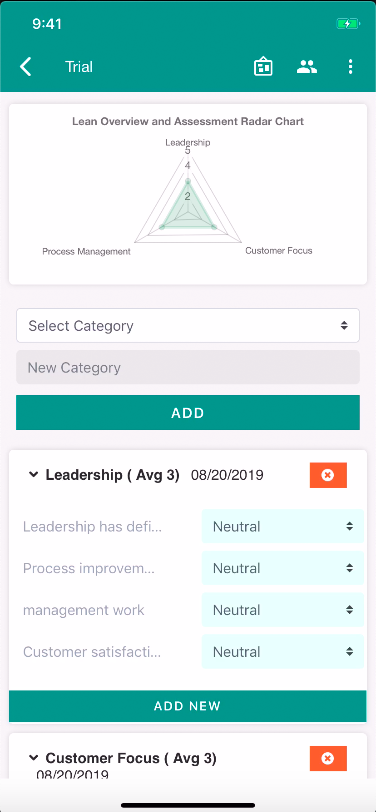The width and height of the screenshot is (376, 812).
Task: Tap the Leadership point on radar chart
Action: pos(188,181)
